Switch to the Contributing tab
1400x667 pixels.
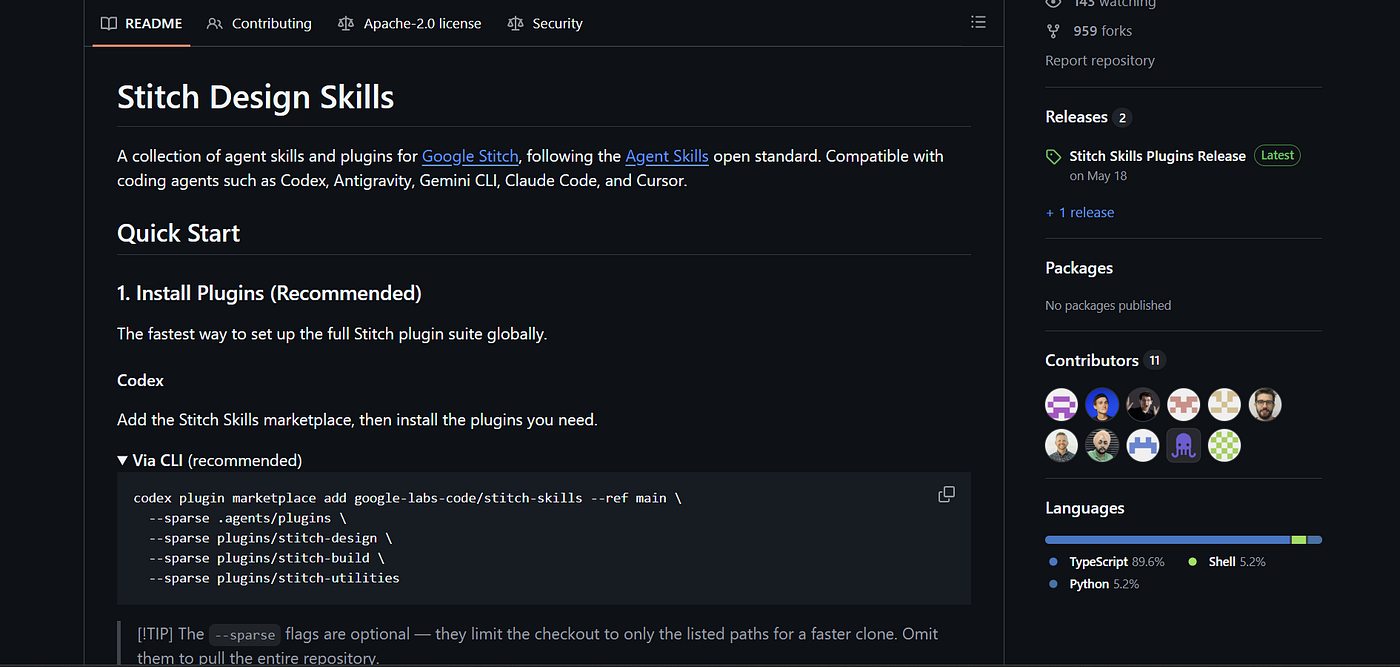click(x=259, y=23)
